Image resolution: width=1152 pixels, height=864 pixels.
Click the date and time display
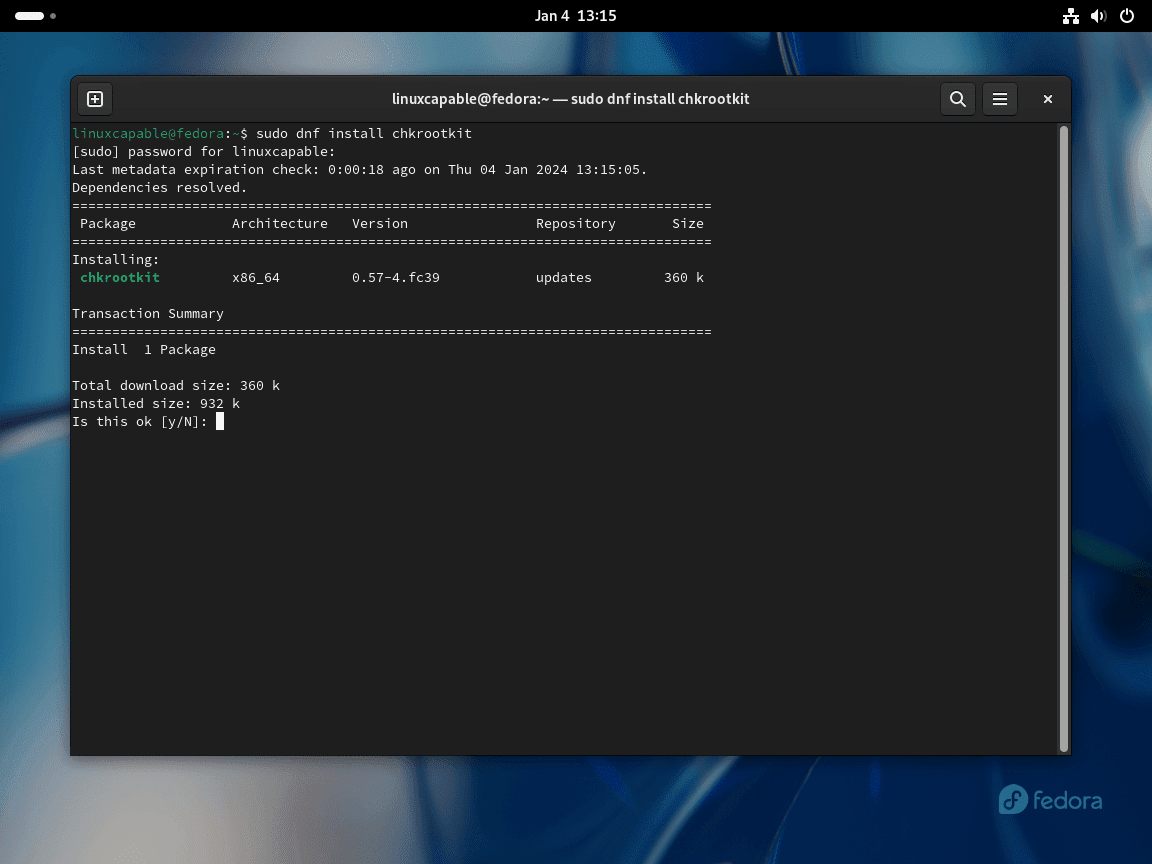[x=576, y=15]
